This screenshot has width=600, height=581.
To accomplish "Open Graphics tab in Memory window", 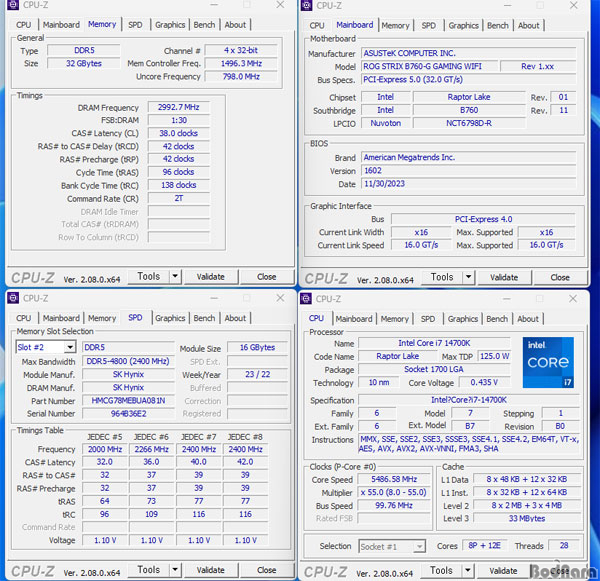I will click(170, 25).
